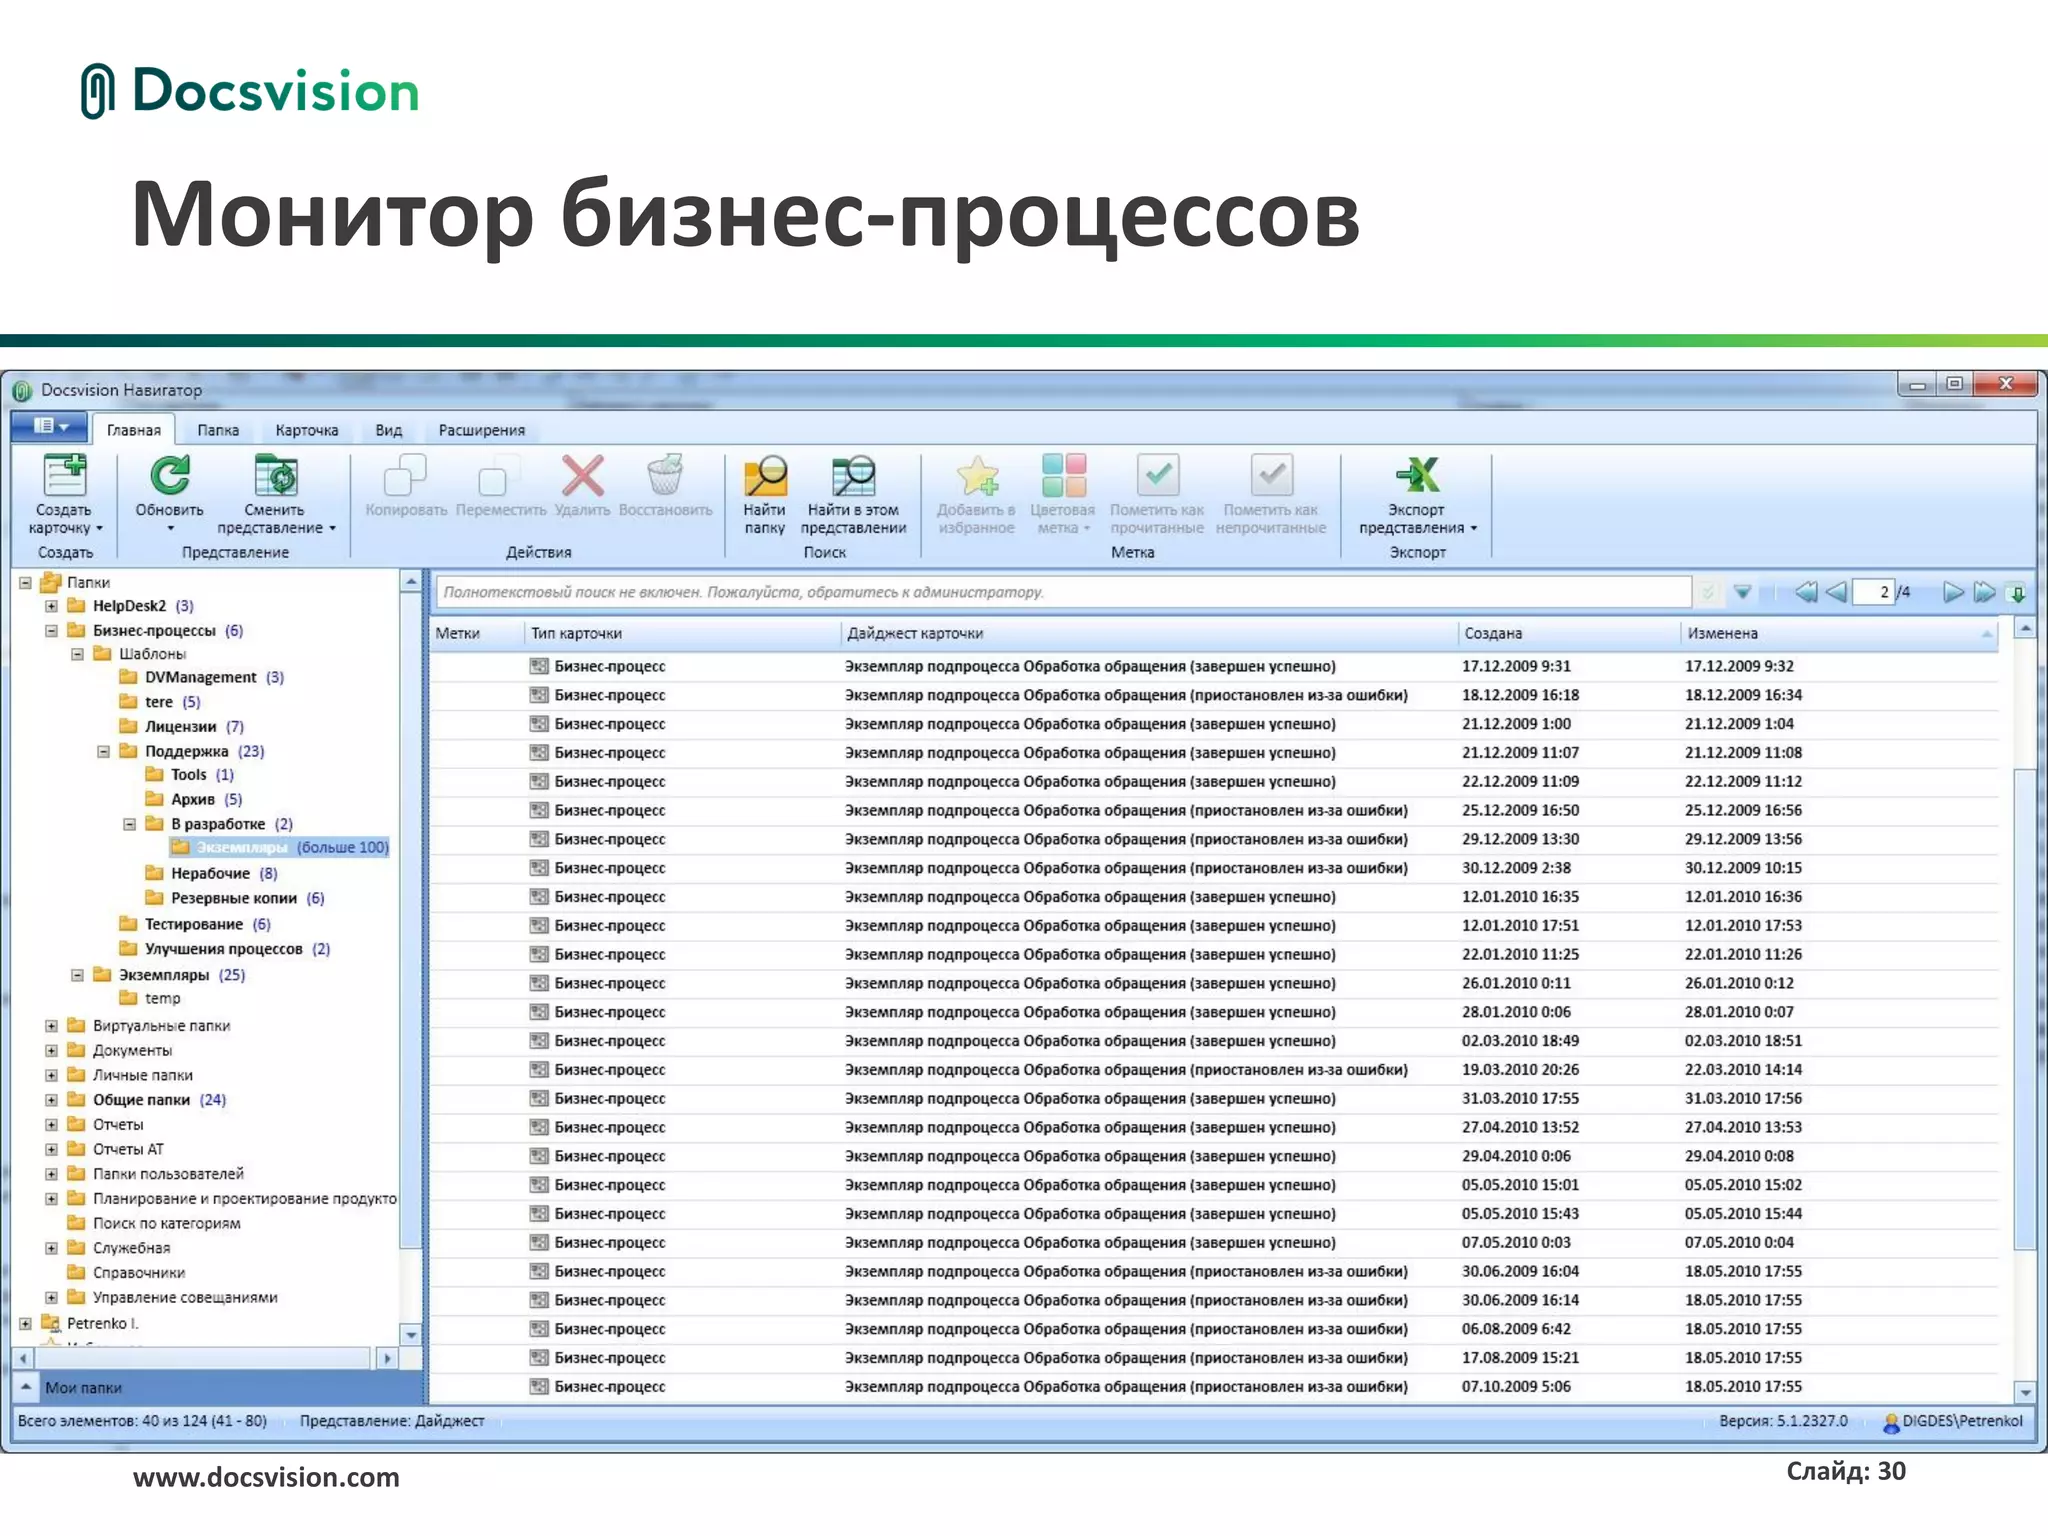
Task: Select the row created 18.12.2009 16:18
Action: tap(1214, 695)
